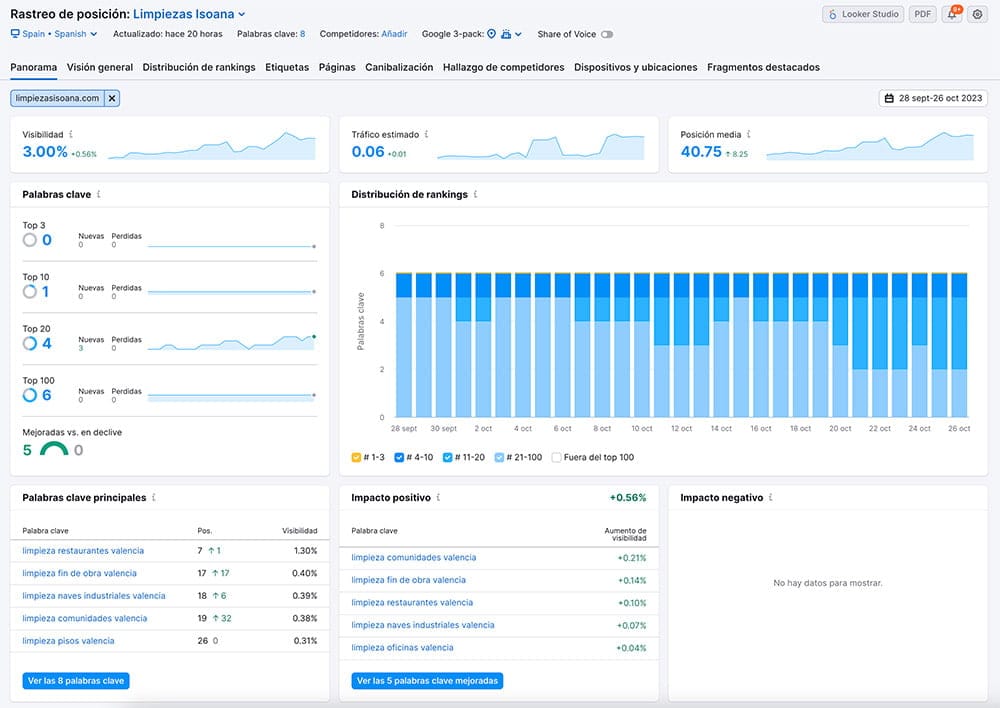Image resolution: width=1000 pixels, height=708 pixels.
Task: Open the 28 sept-26 oct 2023 date picker
Action: click(933, 98)
